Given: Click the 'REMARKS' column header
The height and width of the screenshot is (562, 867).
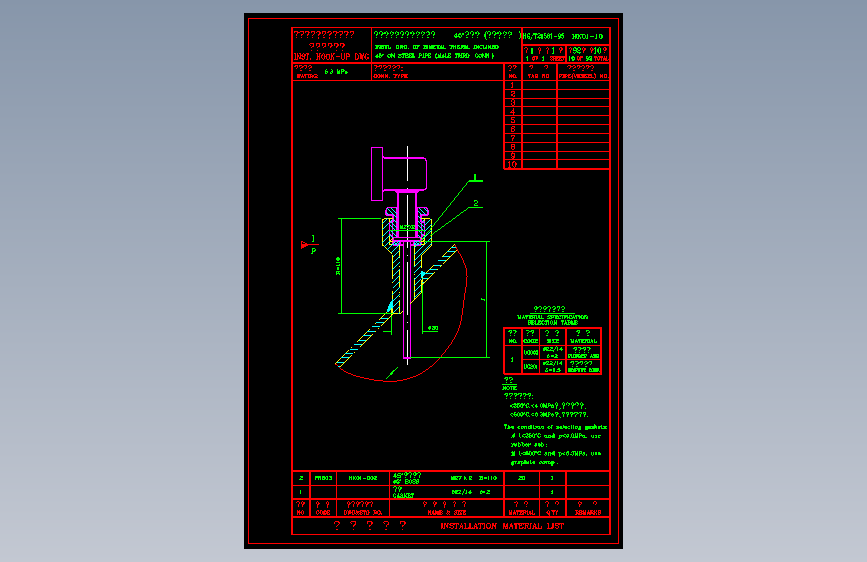Looking at the screenshot, I should click(588, 513).
